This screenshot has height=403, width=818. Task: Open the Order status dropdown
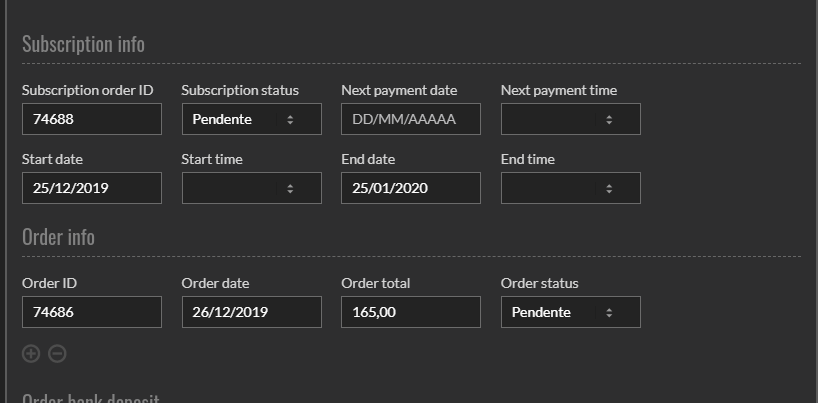pyautogui.click(x=570, y=312)
